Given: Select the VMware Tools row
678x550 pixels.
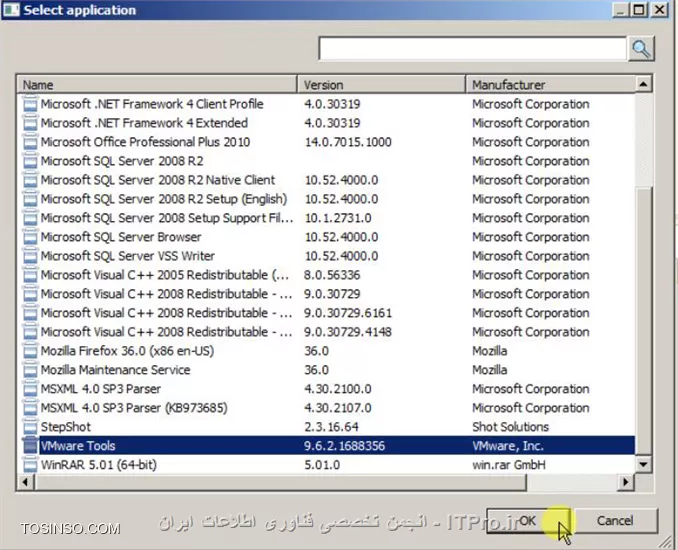Looking at the screenshot, I should tap(326, 446).
